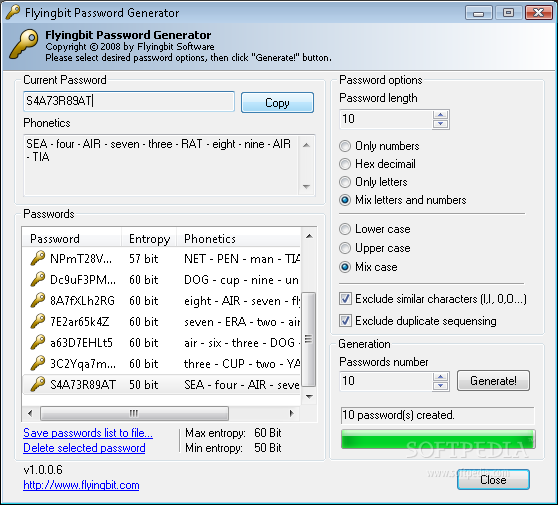Toggle Exclude similar characters checkbox
Viewport: 558px width, 505px height.
pyautogui.click(x=345, y=299)
